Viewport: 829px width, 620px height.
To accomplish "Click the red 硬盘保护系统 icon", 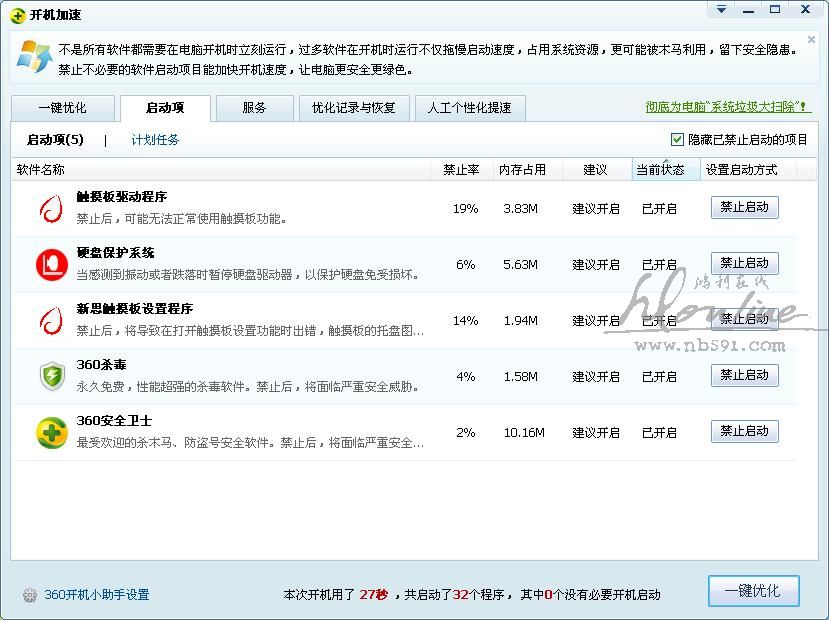I will click(x=51, y=264).
